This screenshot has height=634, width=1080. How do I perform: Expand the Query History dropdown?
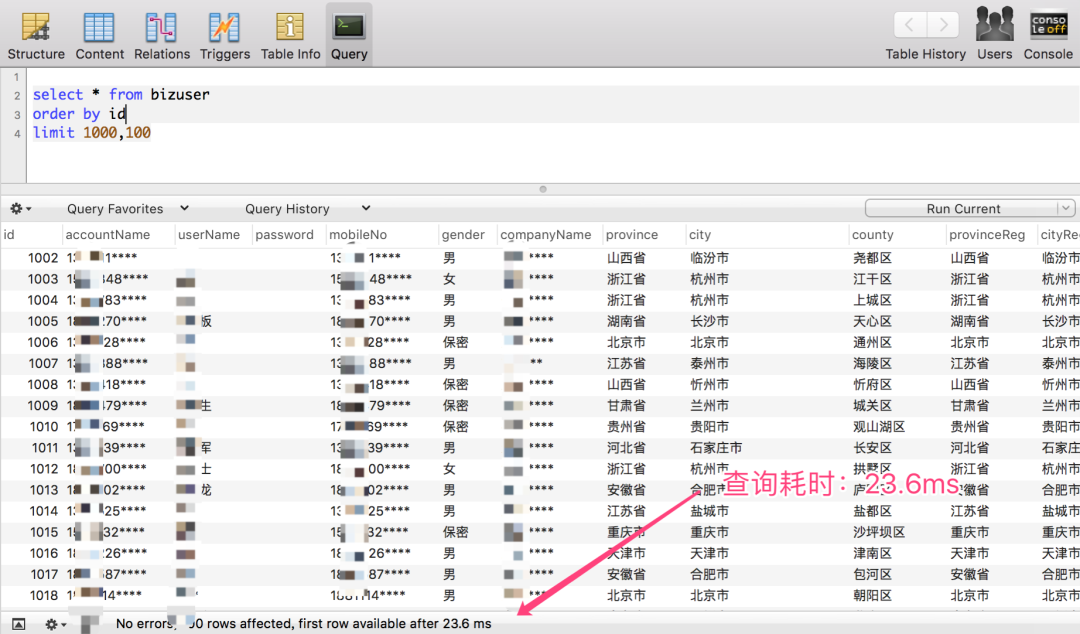point(307,209)
